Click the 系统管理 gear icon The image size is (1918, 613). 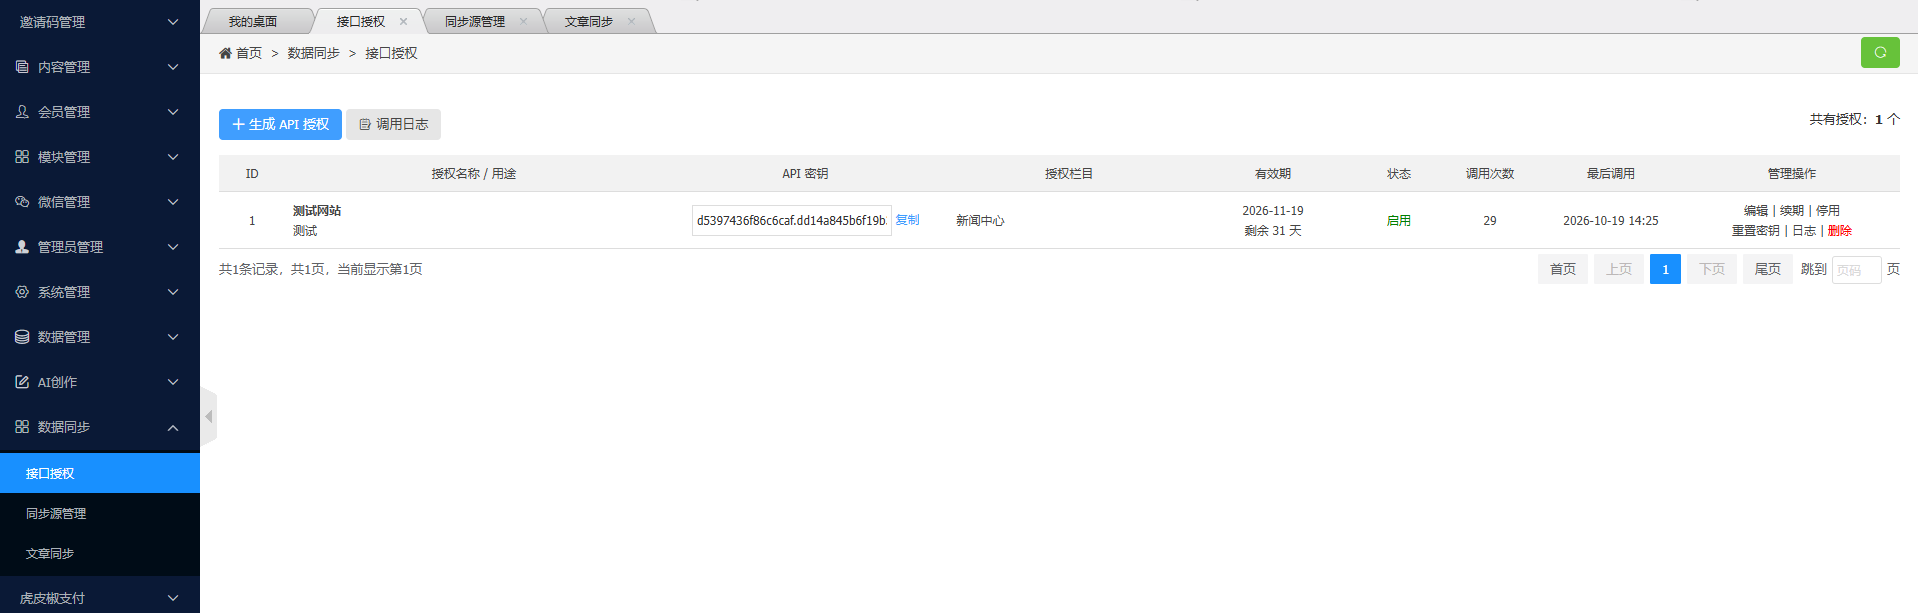point(22,292)
